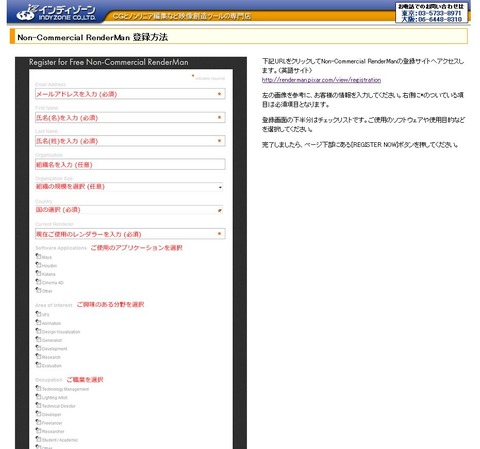Click the phone inquiry contact box in header
This screenshot has height=449, width=480.
[x=431, y=13]
